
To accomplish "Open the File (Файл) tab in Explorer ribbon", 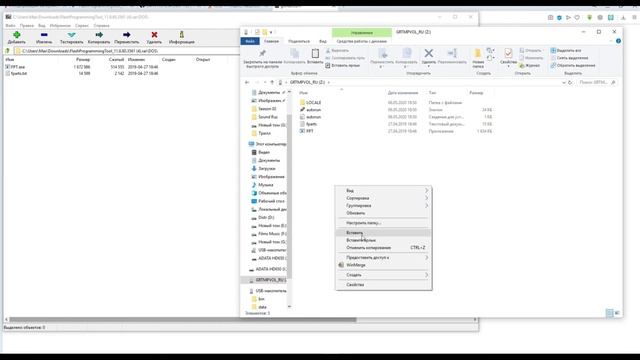I will click(250, 41).
